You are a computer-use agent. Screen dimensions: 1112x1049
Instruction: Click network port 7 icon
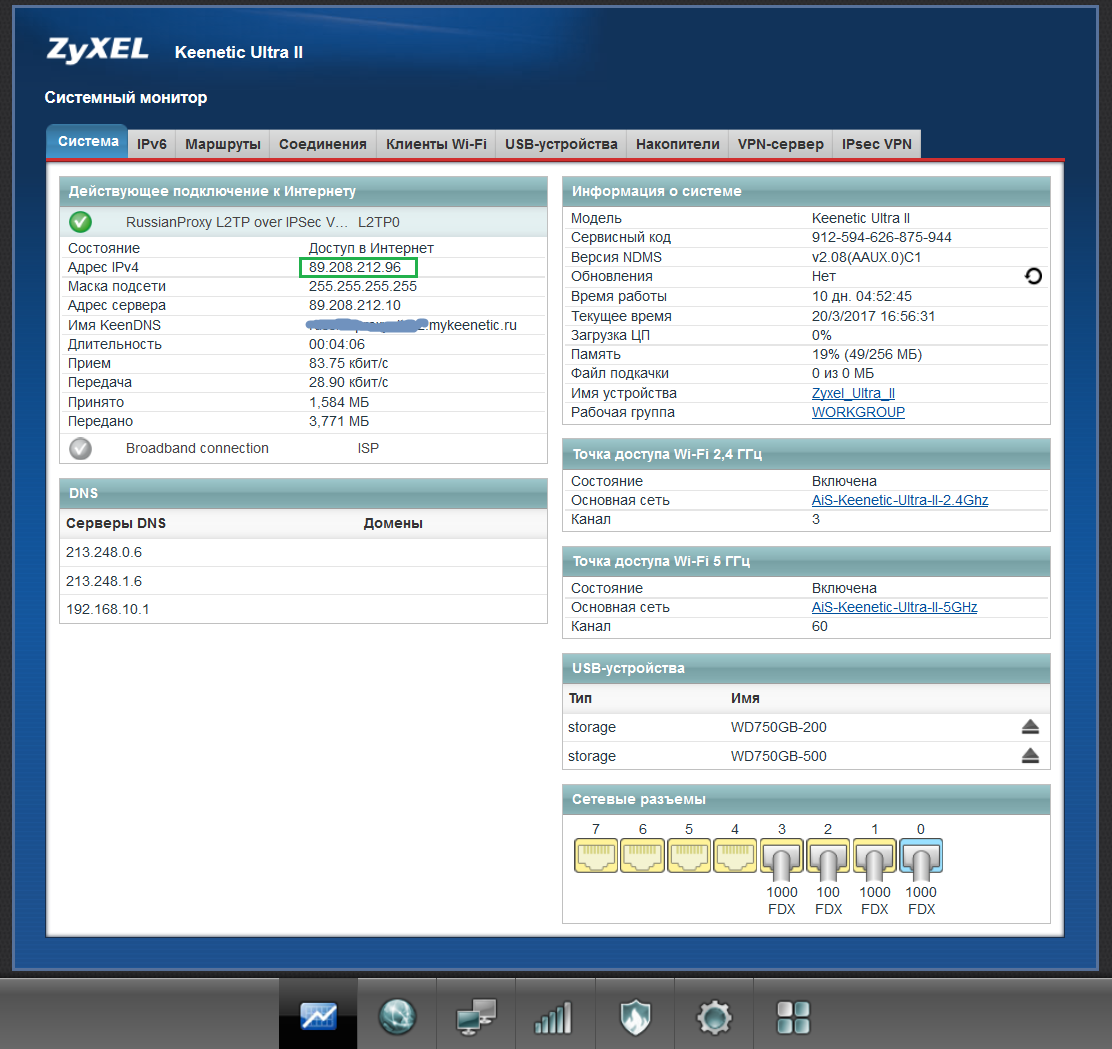pos(596,855)
